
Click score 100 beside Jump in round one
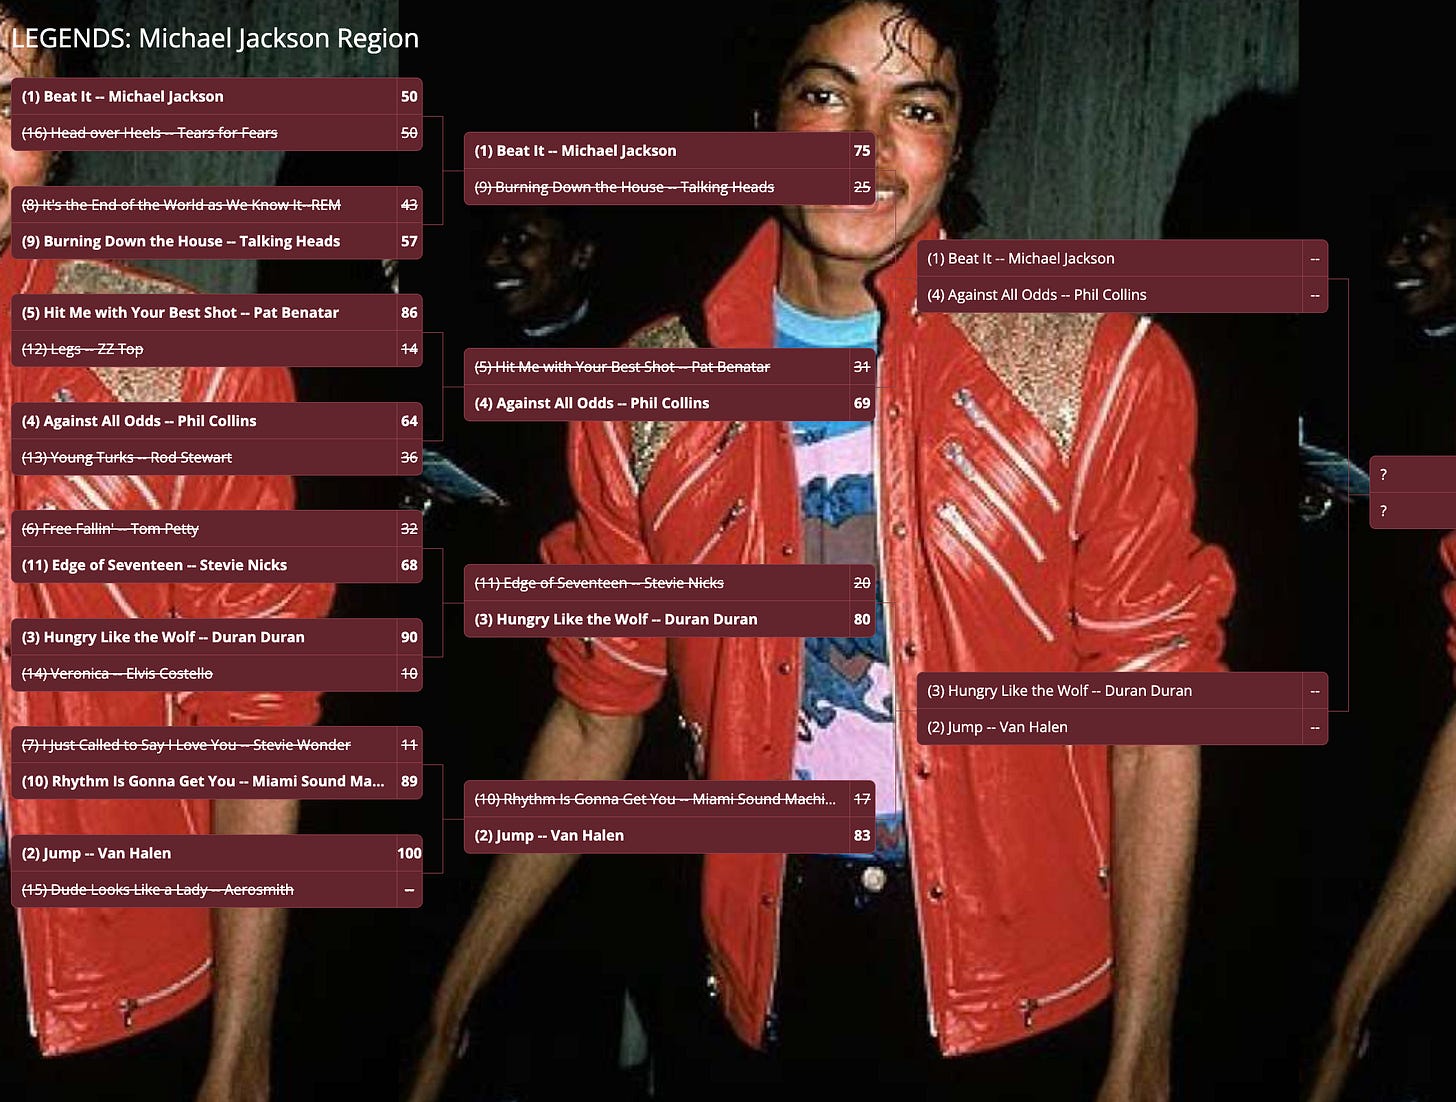pyautogui.click(x=409, y=853)
